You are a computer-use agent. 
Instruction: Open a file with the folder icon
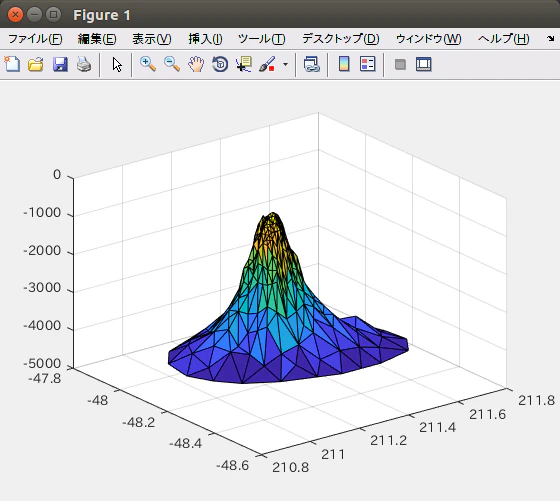pos(36,65)
